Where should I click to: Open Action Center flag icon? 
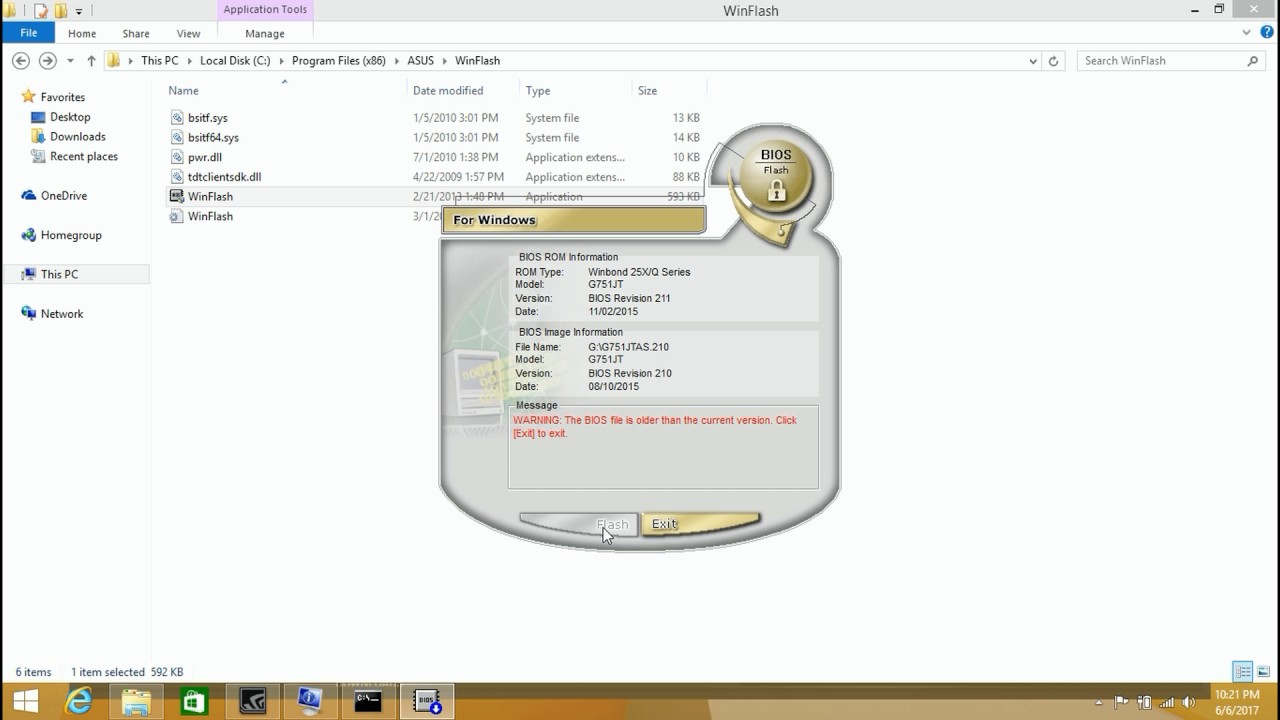tap(1121, 702)
